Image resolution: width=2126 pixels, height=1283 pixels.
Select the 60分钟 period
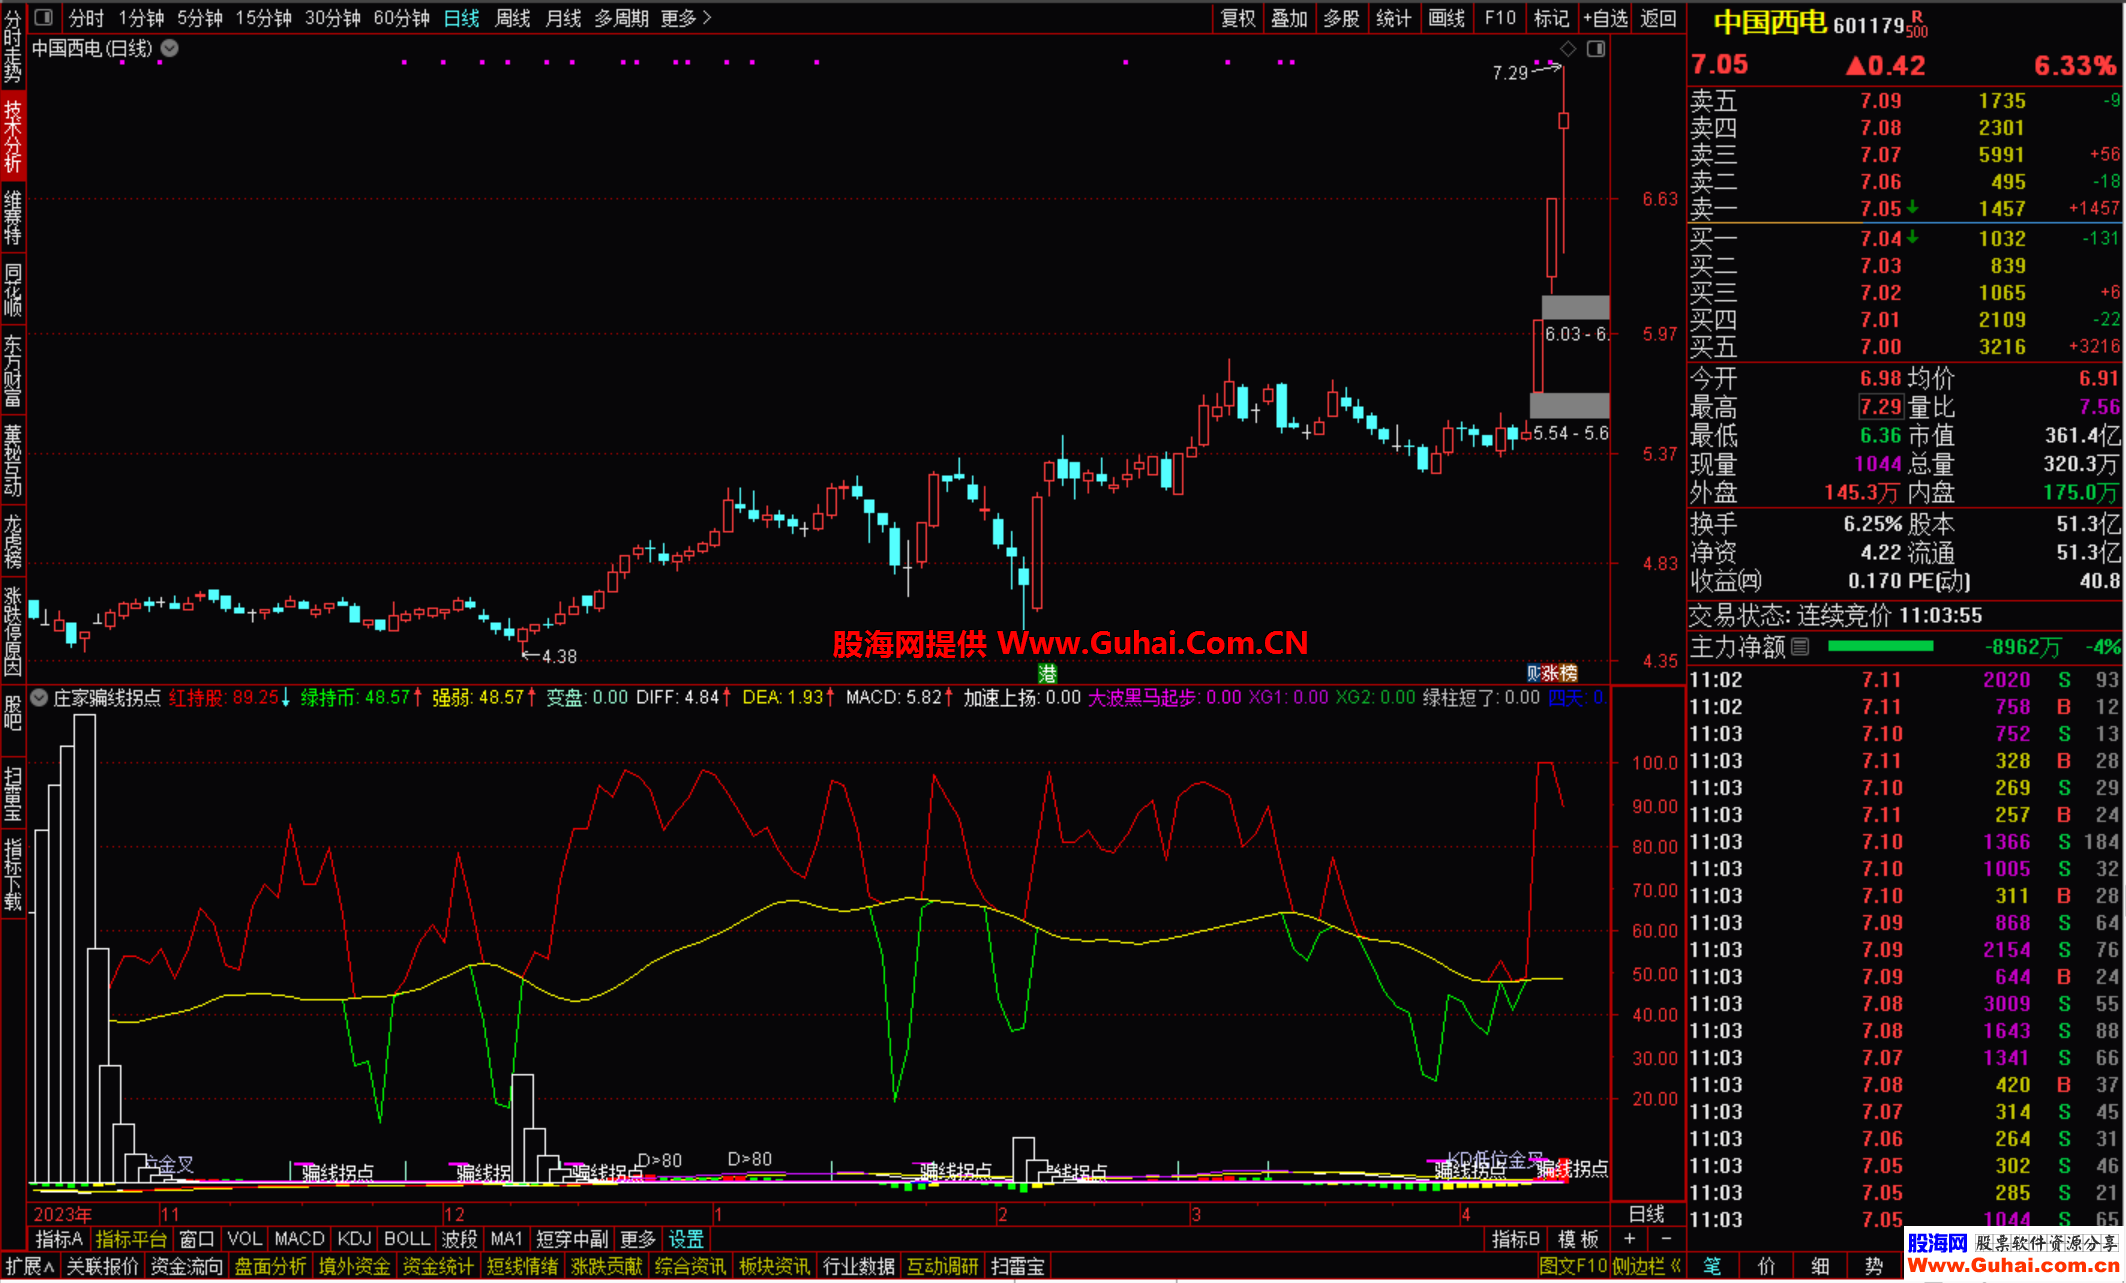coord(401,18)
